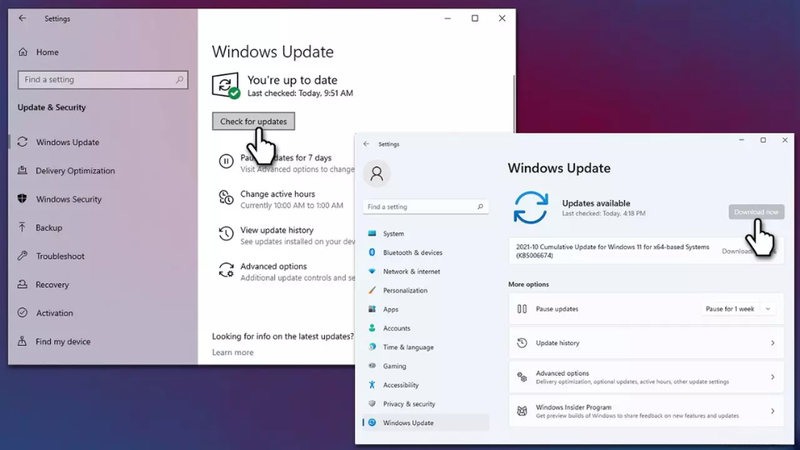Go back in the Windows 10 Settings window
This screenshot has height=450, width=800.
(x=22, y=18)
